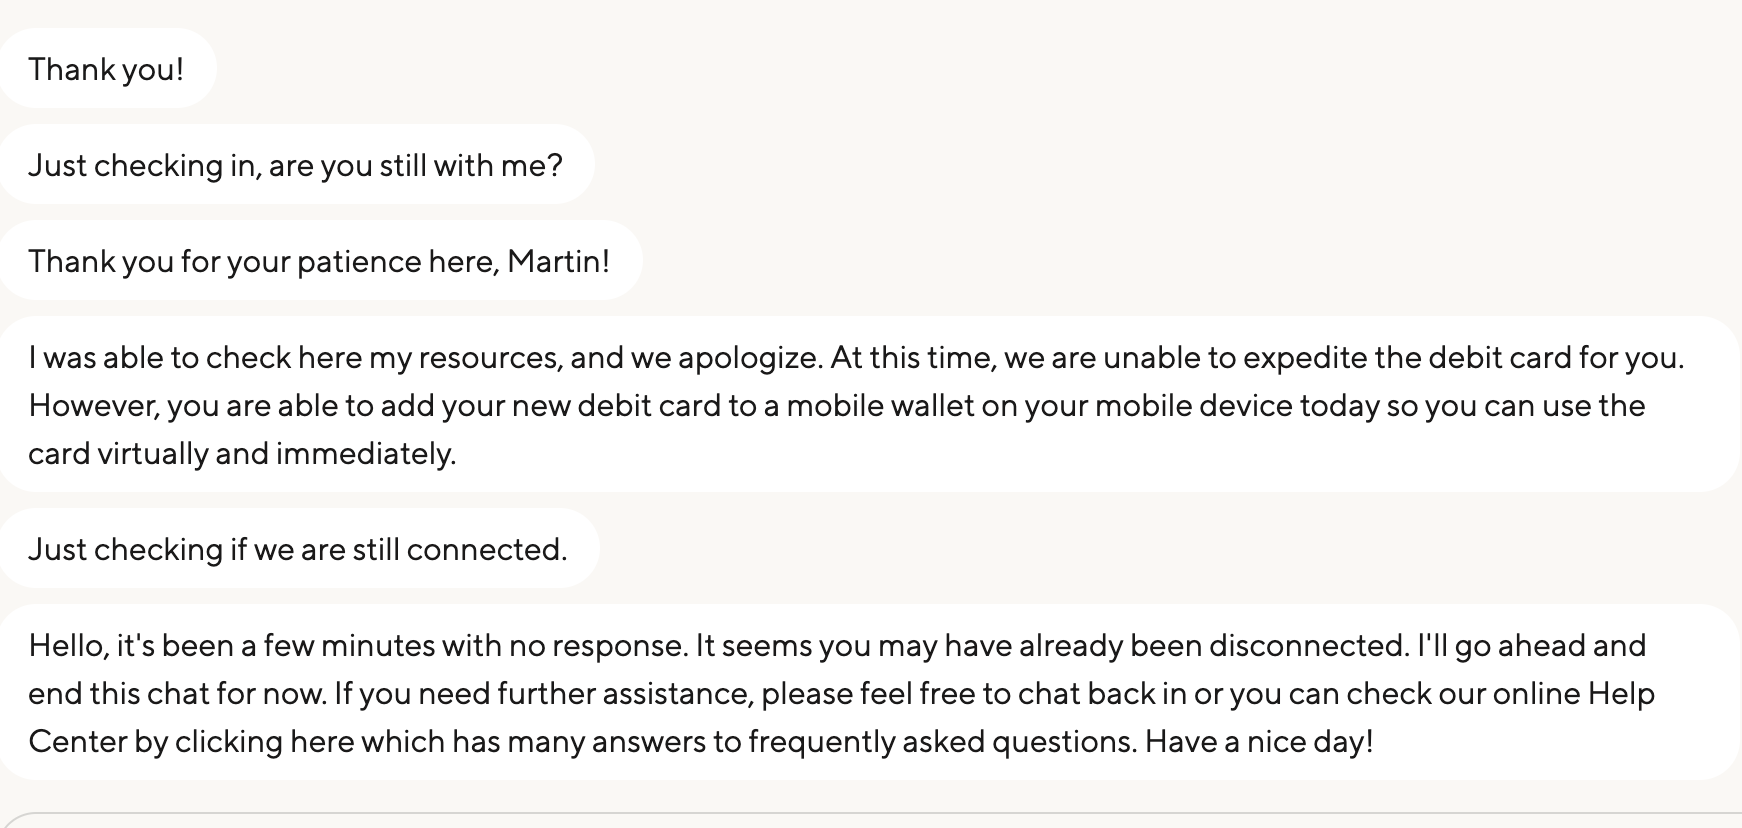Viewport: 1742px width, 828px height.
Task: Click the phrase 'Have a nice day!'
Action: tap(1259, 742)
